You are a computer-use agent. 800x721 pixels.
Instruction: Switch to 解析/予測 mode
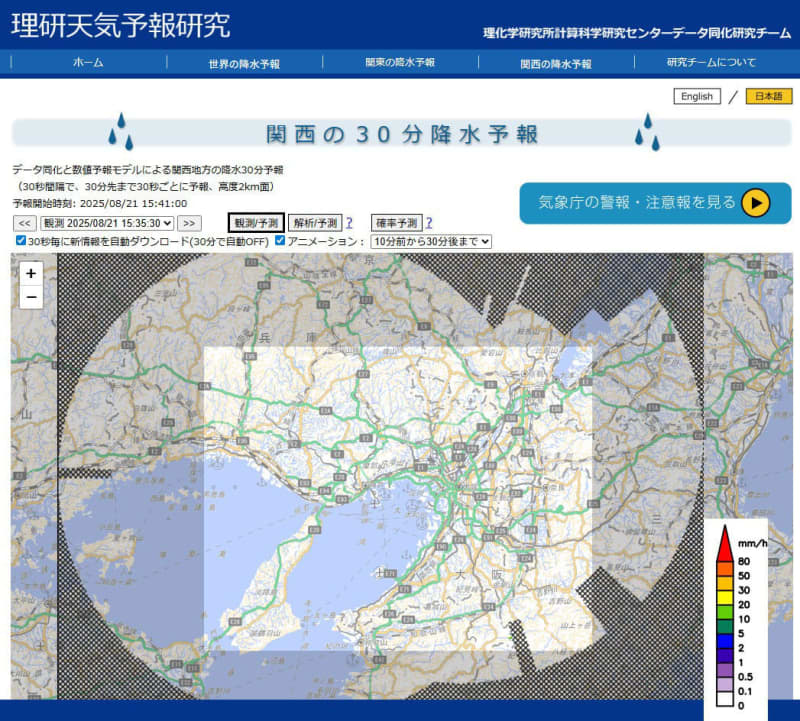[x=315, y=223]
